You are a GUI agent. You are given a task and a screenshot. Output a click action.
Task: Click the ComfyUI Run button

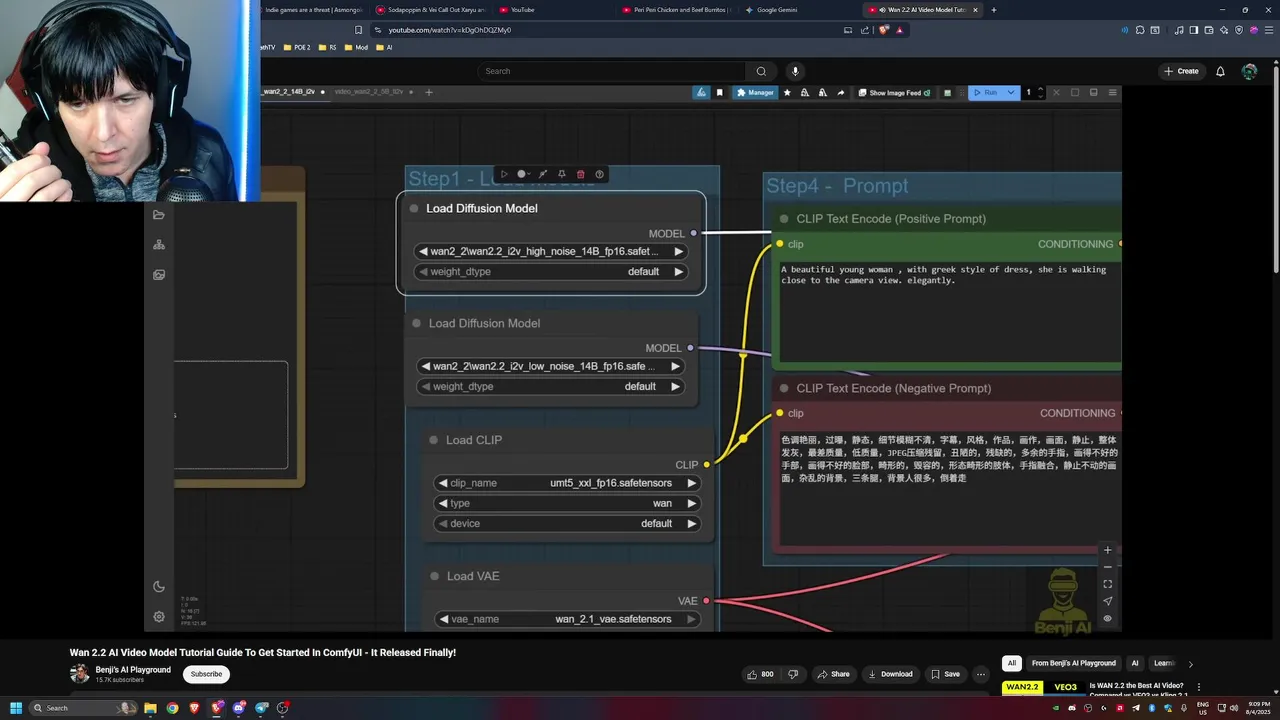tap(985, 92)
